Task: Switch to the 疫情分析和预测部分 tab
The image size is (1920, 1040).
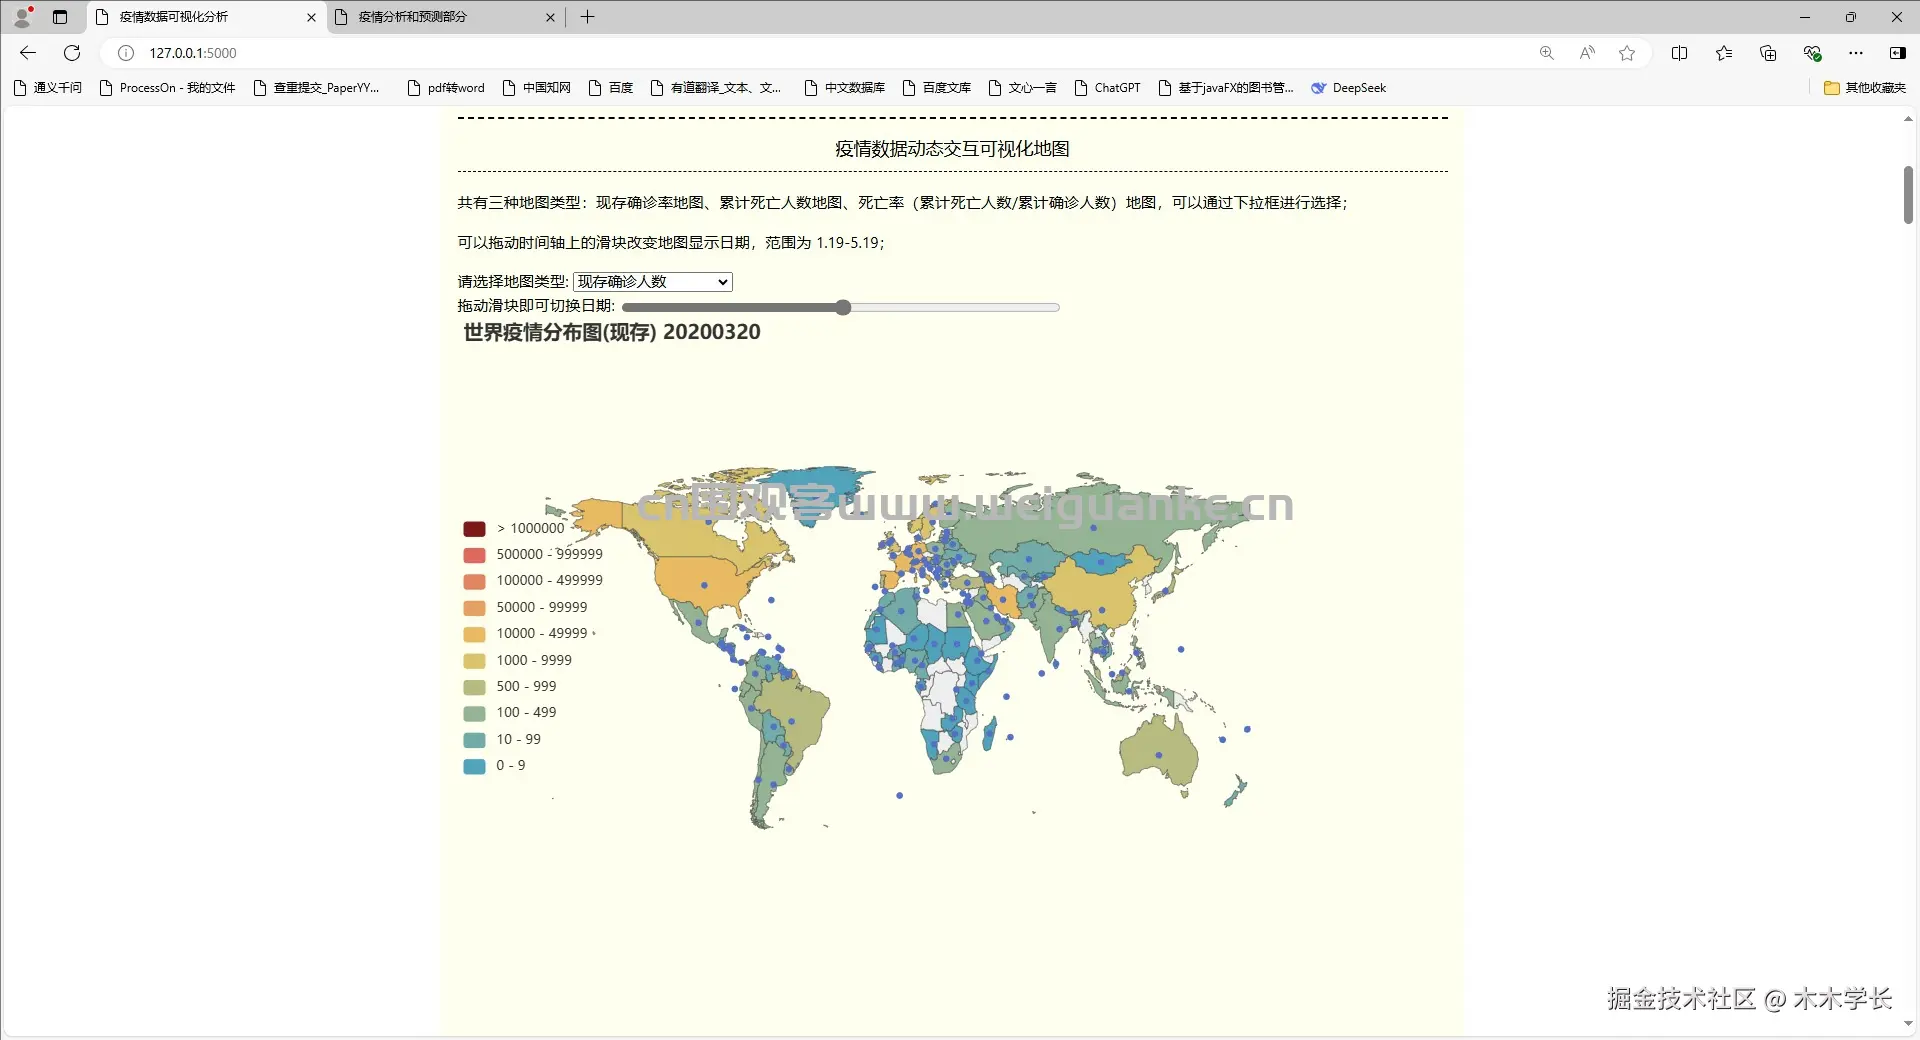Action: click(446, 17)
